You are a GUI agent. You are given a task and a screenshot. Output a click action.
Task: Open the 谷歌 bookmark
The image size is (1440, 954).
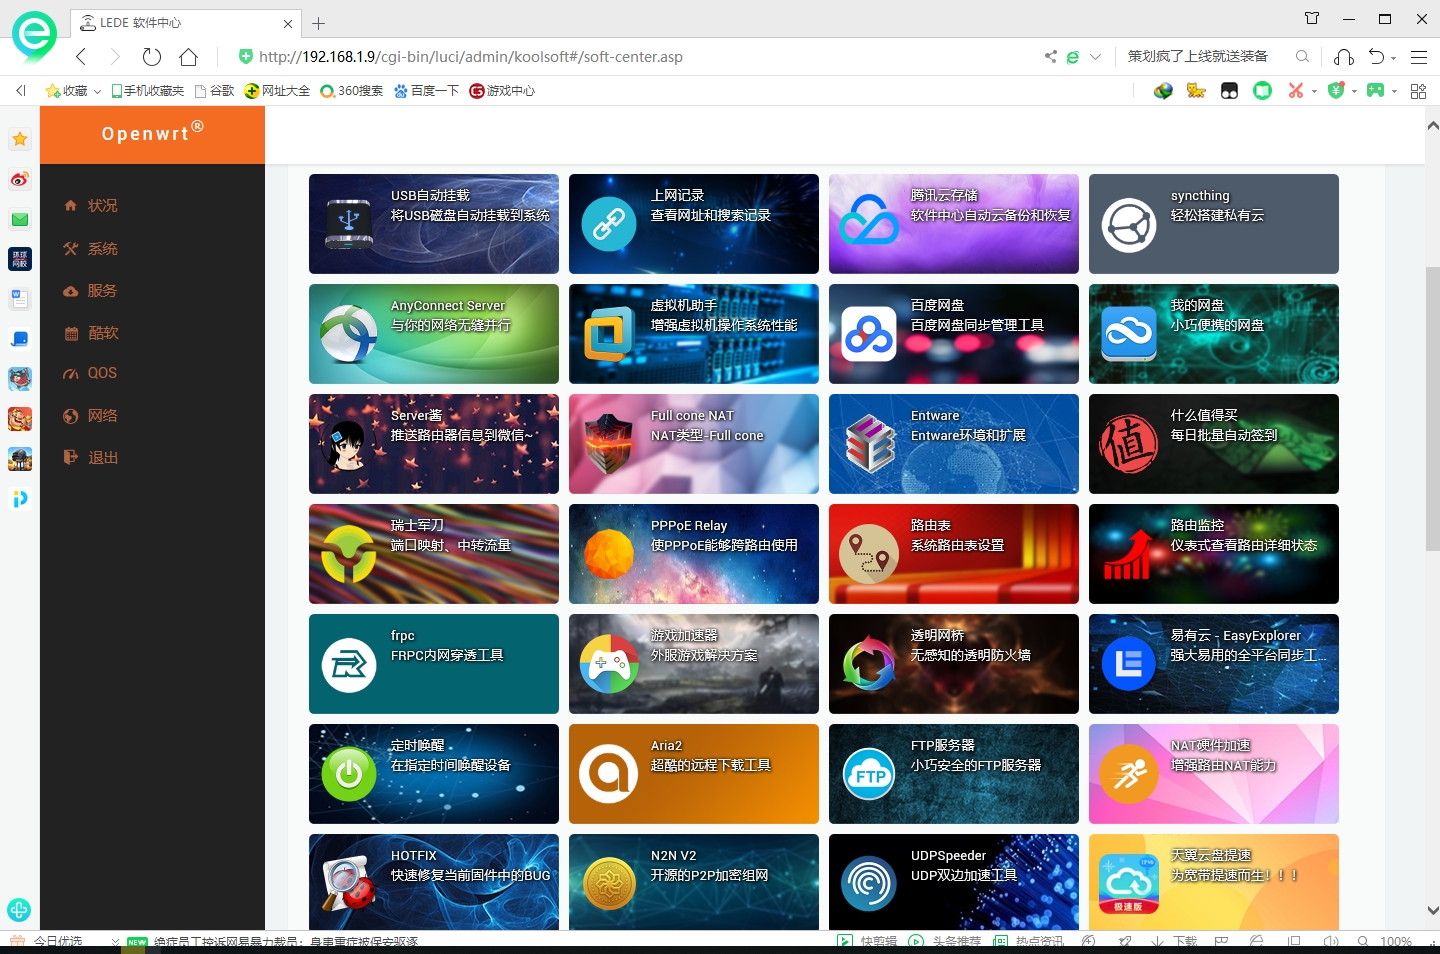215,91
